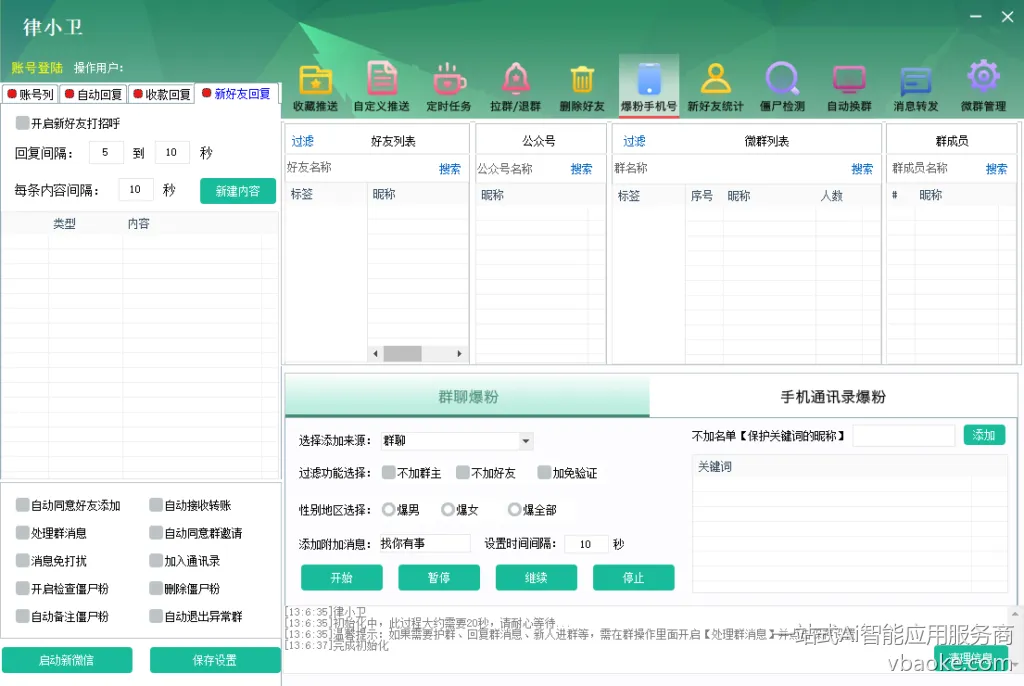
Task: Open the 拉群/退群 bell icon
Action: point(515,87)
